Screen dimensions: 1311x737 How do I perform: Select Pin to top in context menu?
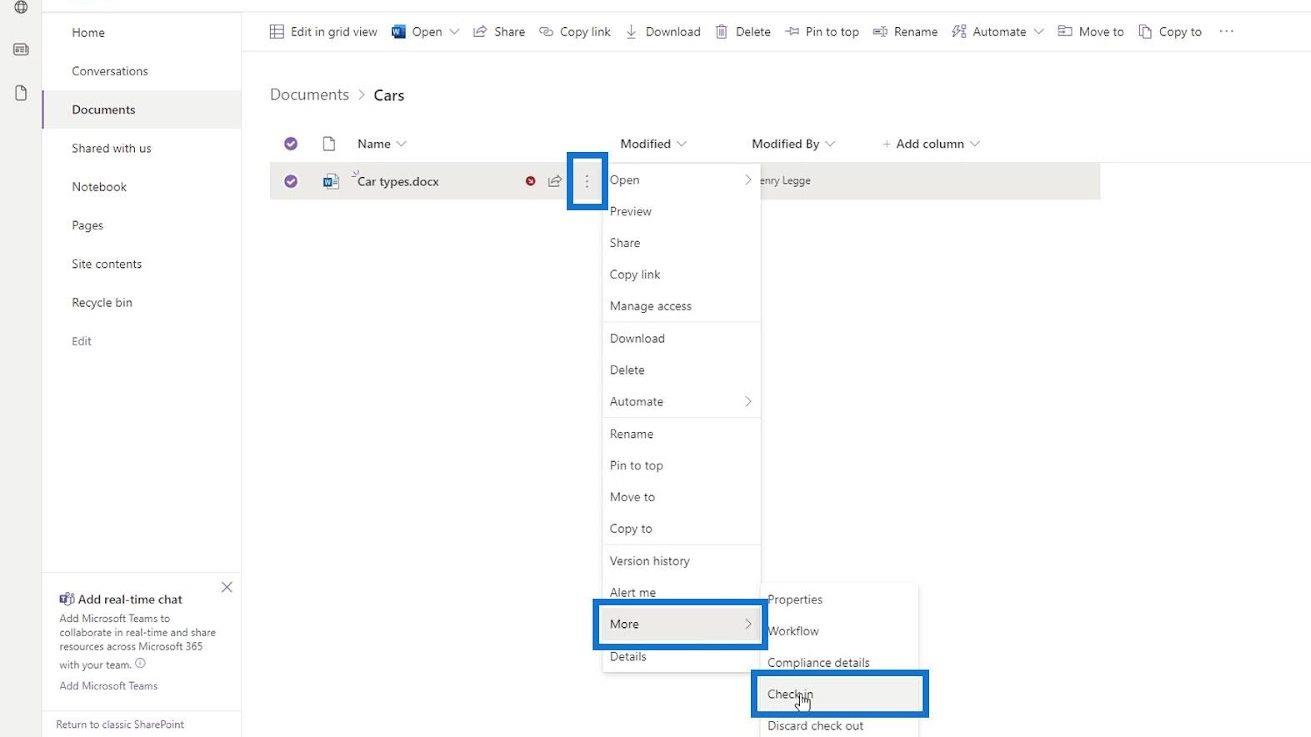pyautogui.click(x=681, y=465)
